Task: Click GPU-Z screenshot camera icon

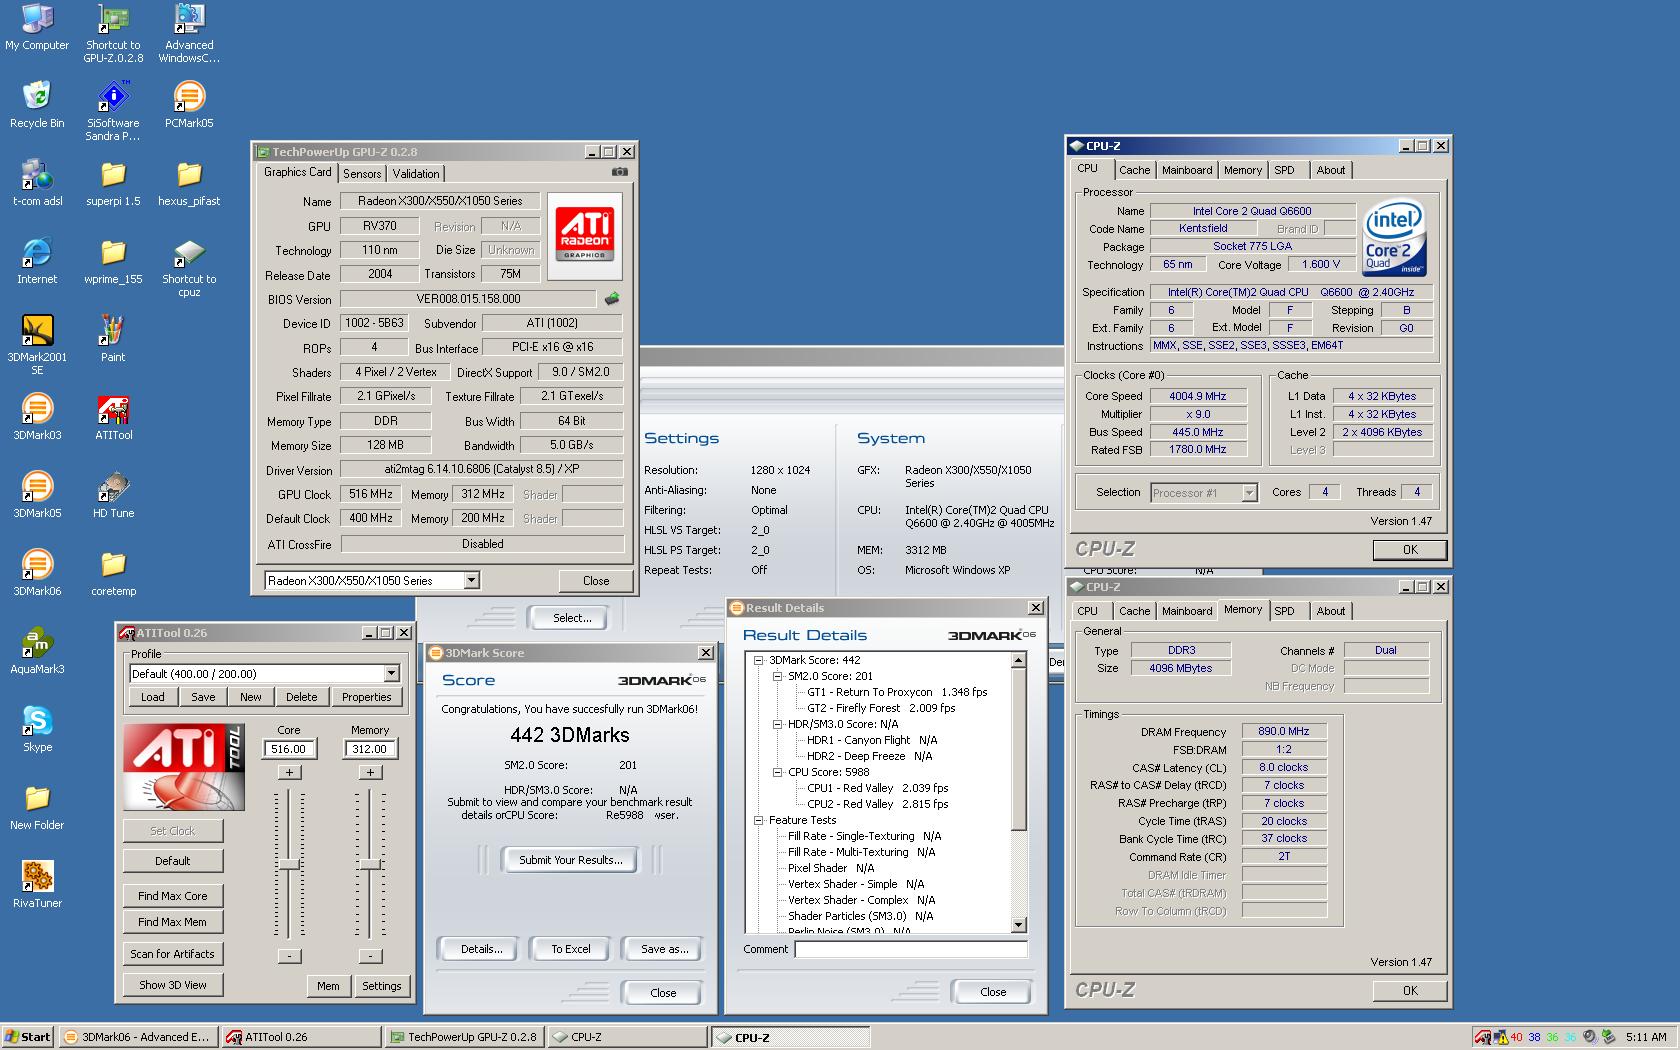Action: [x=620, y=172]
